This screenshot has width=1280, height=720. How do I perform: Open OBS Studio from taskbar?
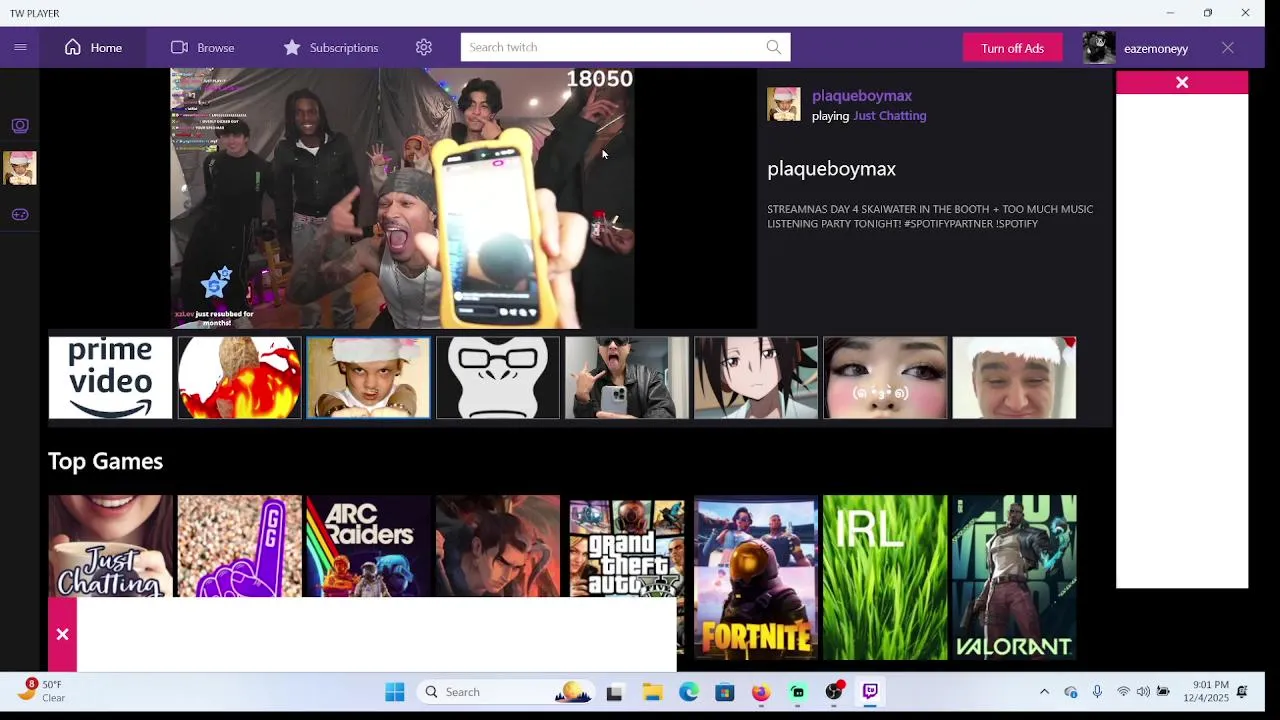click(x=834, y=692)
